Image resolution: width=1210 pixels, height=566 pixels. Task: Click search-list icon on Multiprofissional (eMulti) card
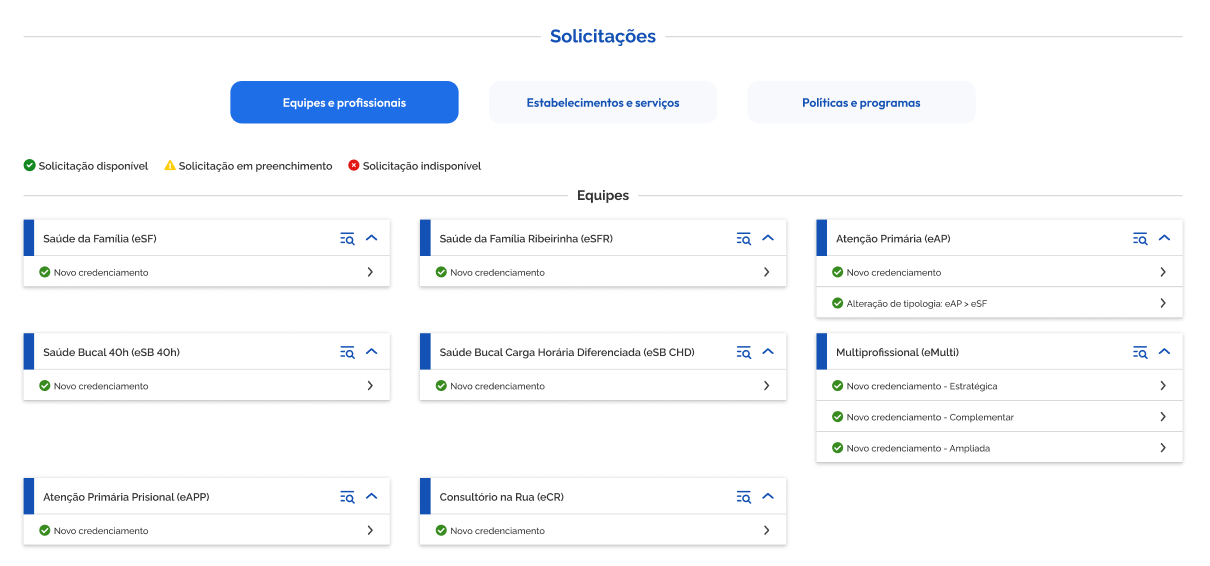tap(1140, 352)
